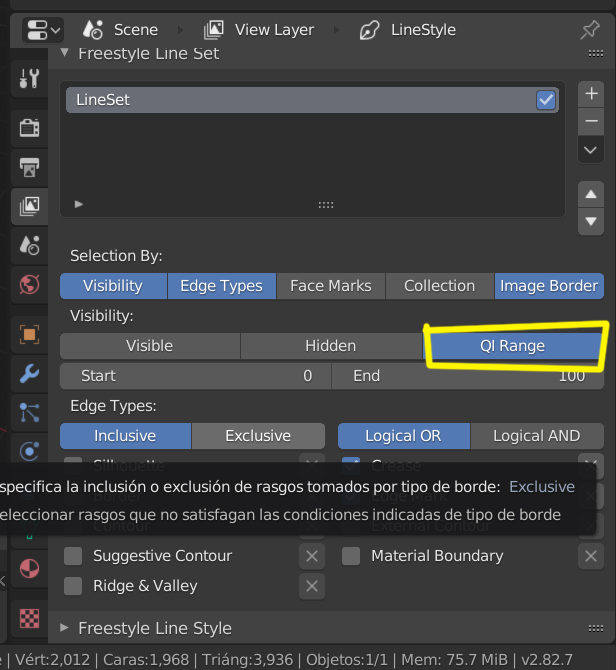
Task: Open the Scene properties tab
Action: (29, 245)
